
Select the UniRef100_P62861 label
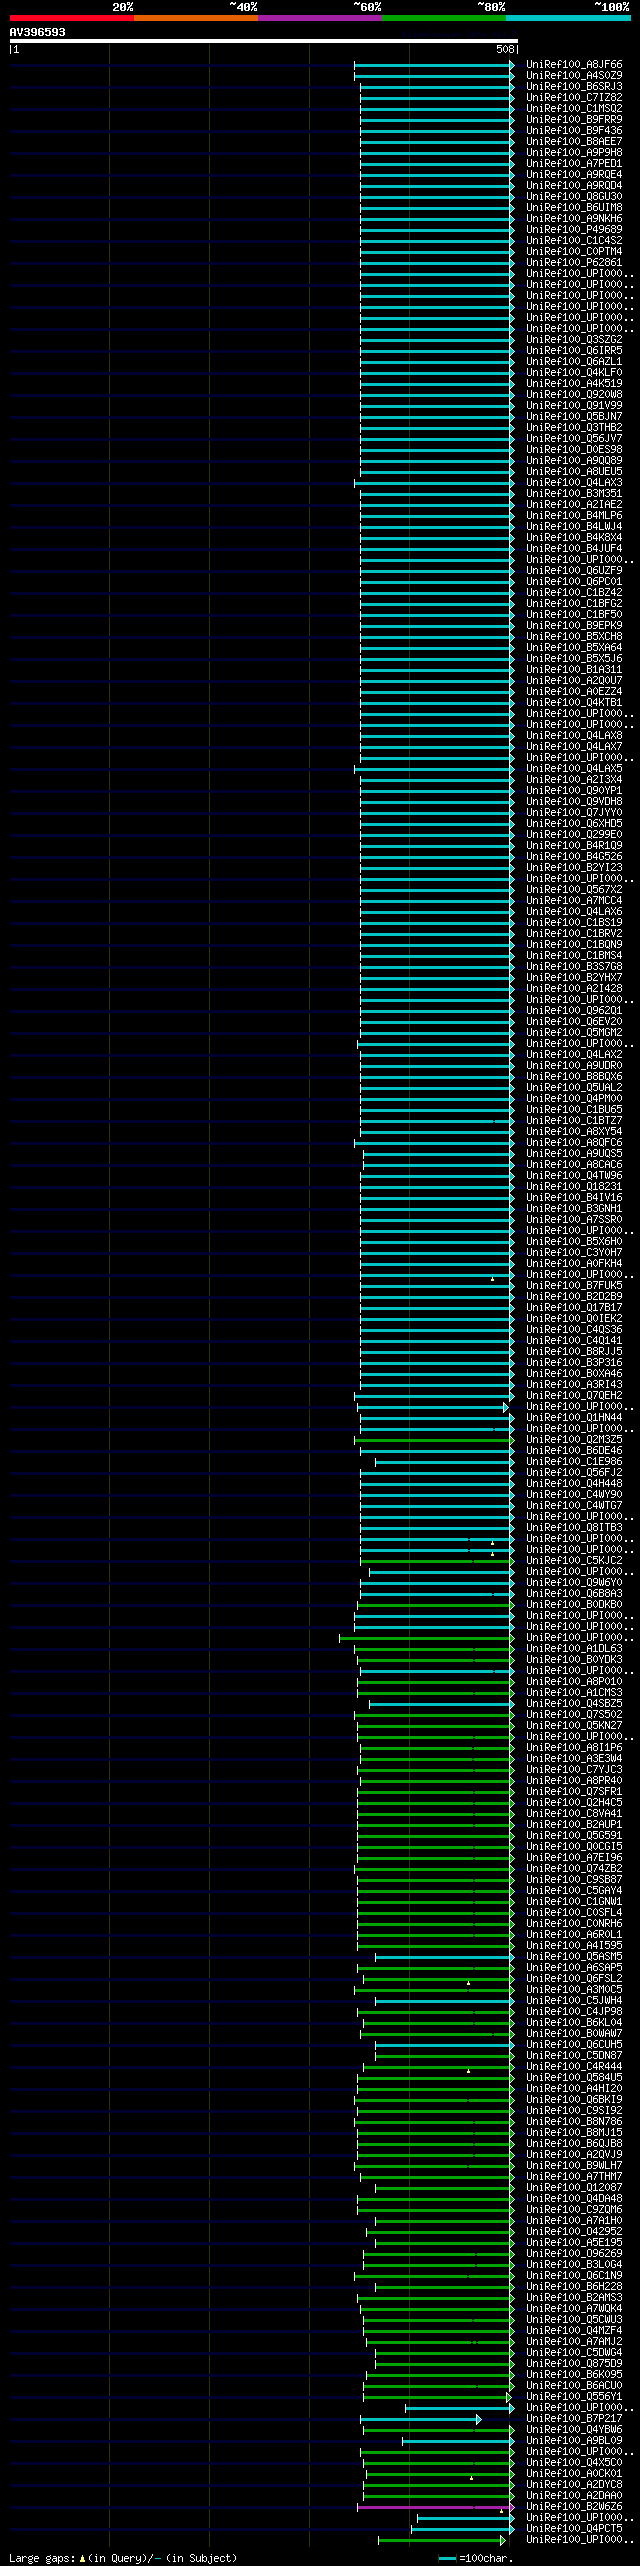click(574, 263)
